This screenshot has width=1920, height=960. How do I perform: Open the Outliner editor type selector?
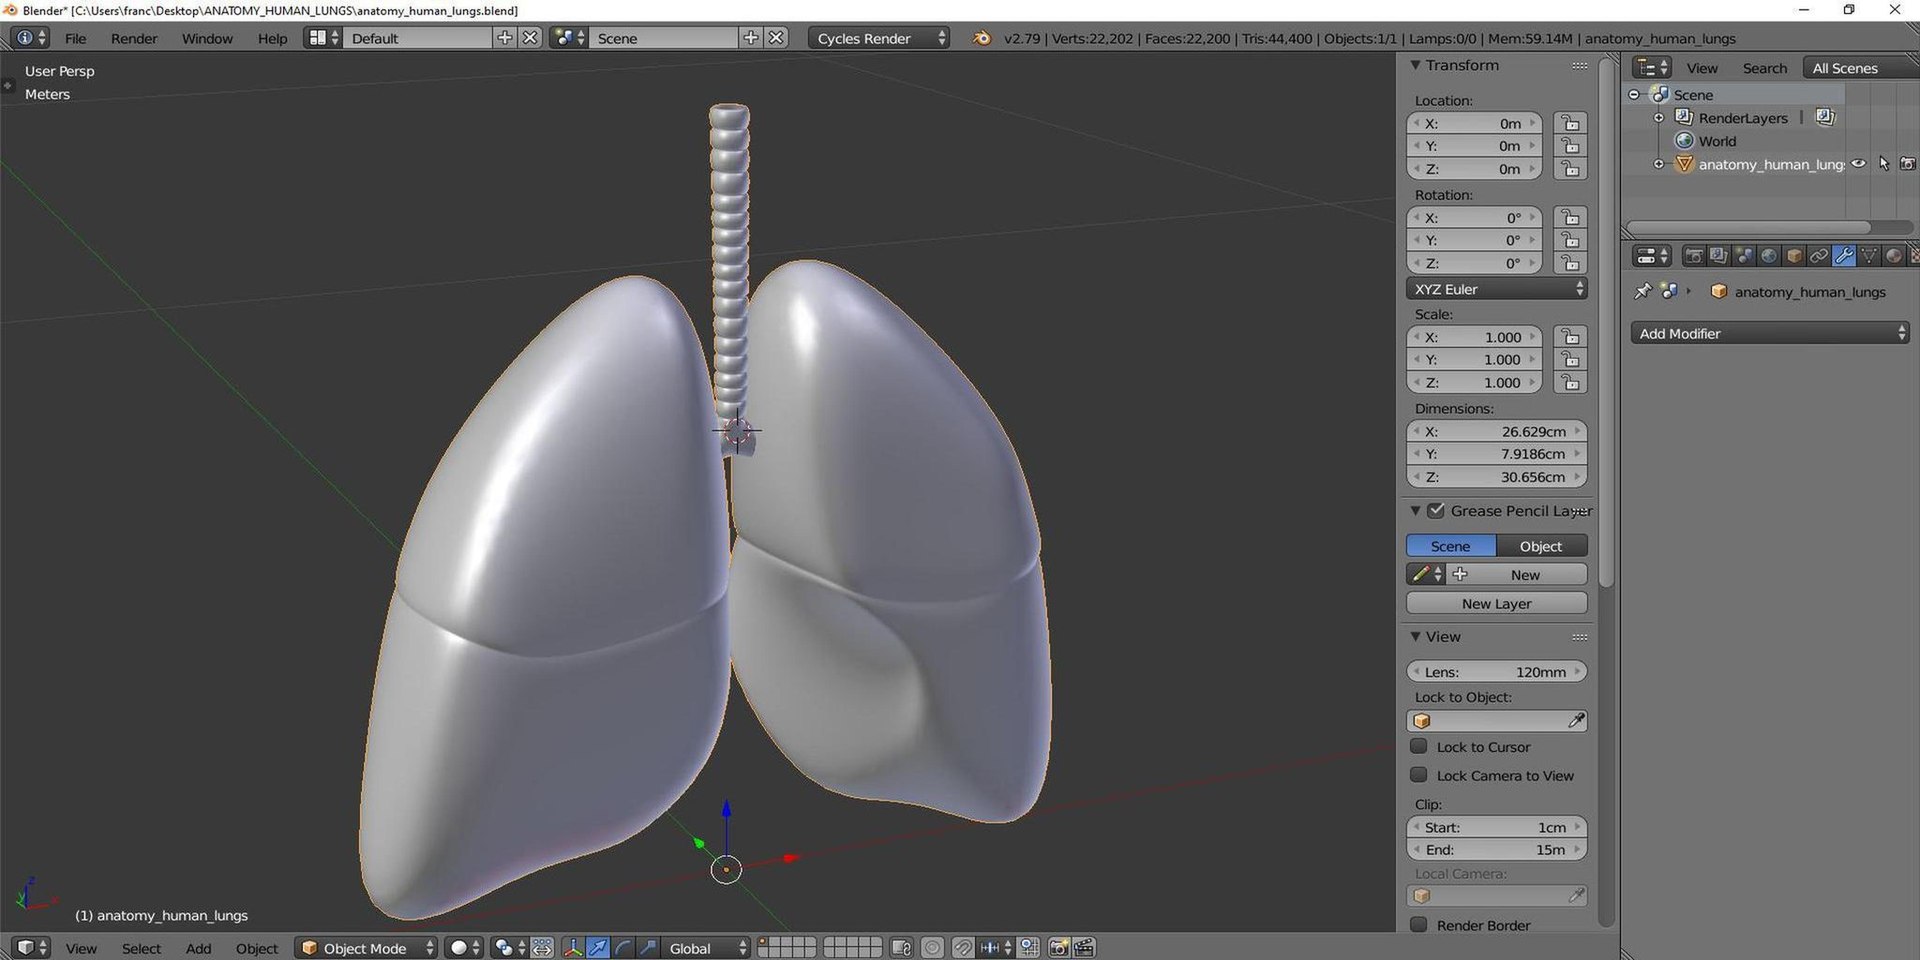coord(1652,67)
